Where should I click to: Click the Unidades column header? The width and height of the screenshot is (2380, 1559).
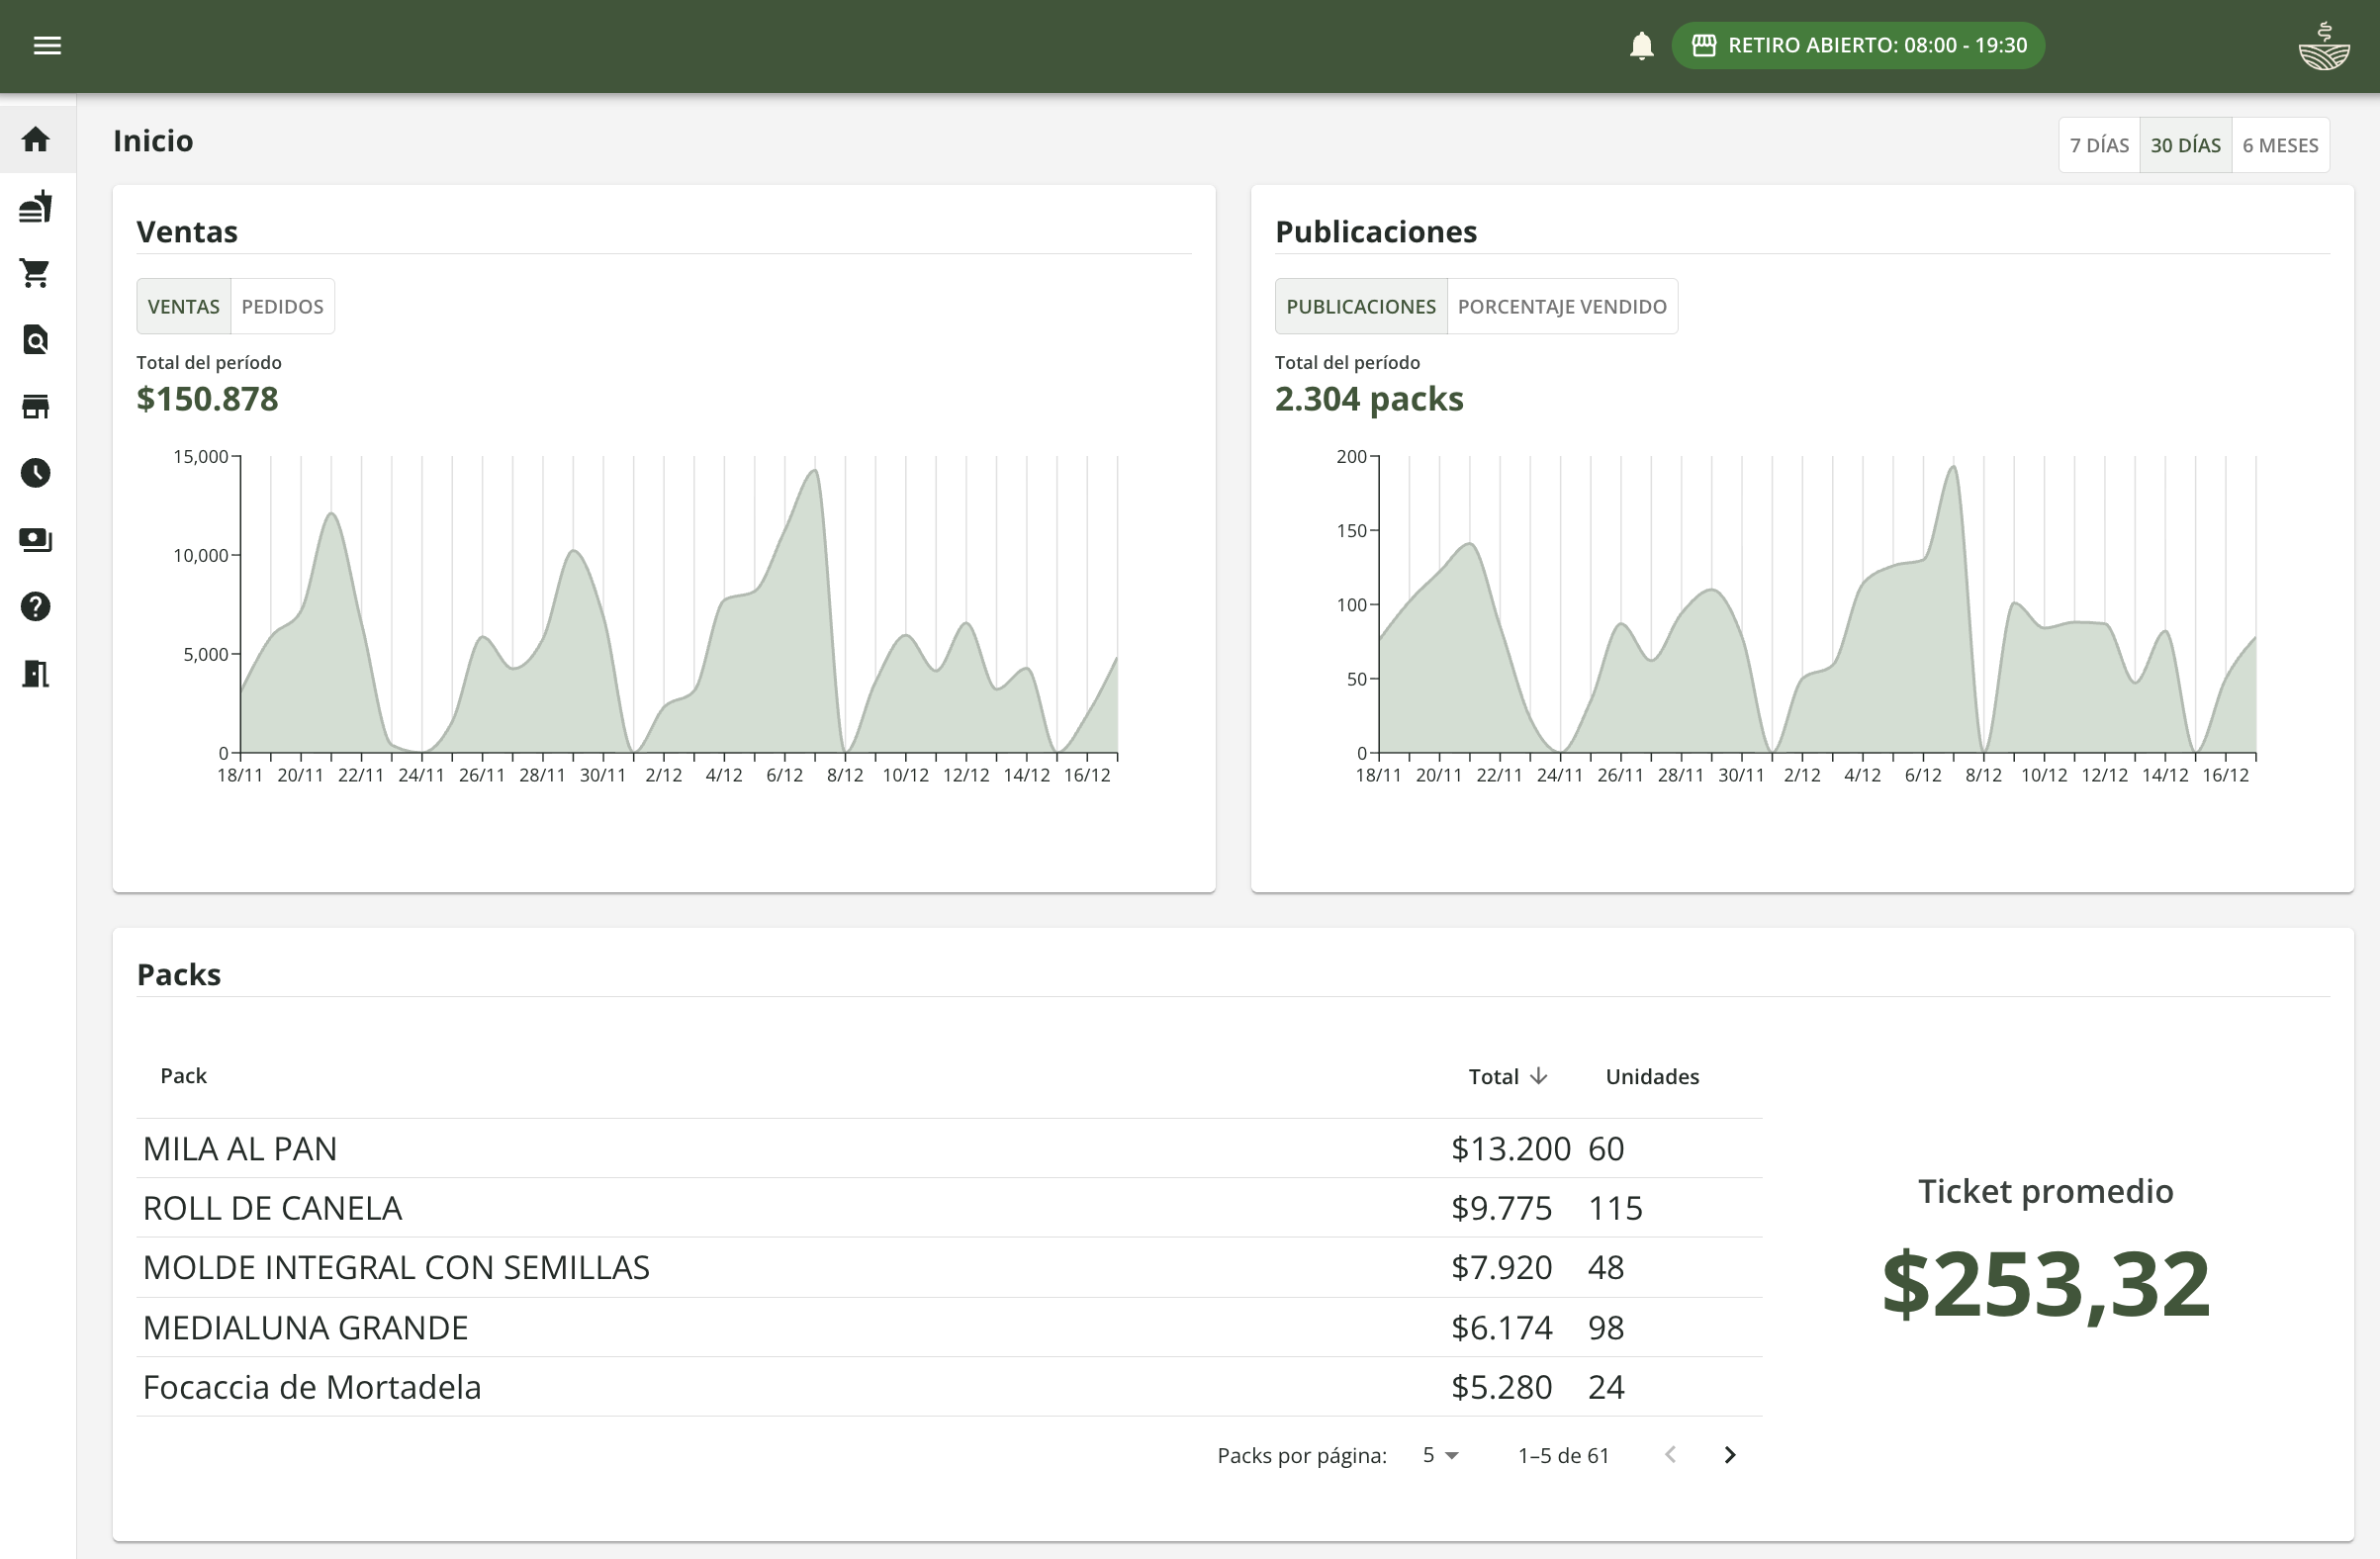(x=1651, y=1076)
